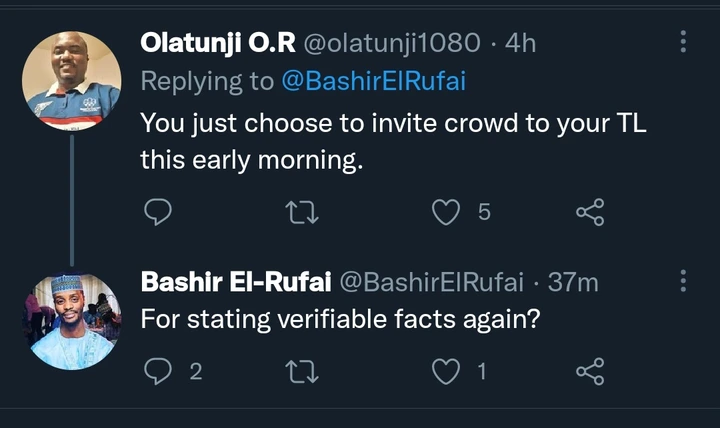
Task: Reply to Olatunji O.R's tweet
Action: point(158,211)
